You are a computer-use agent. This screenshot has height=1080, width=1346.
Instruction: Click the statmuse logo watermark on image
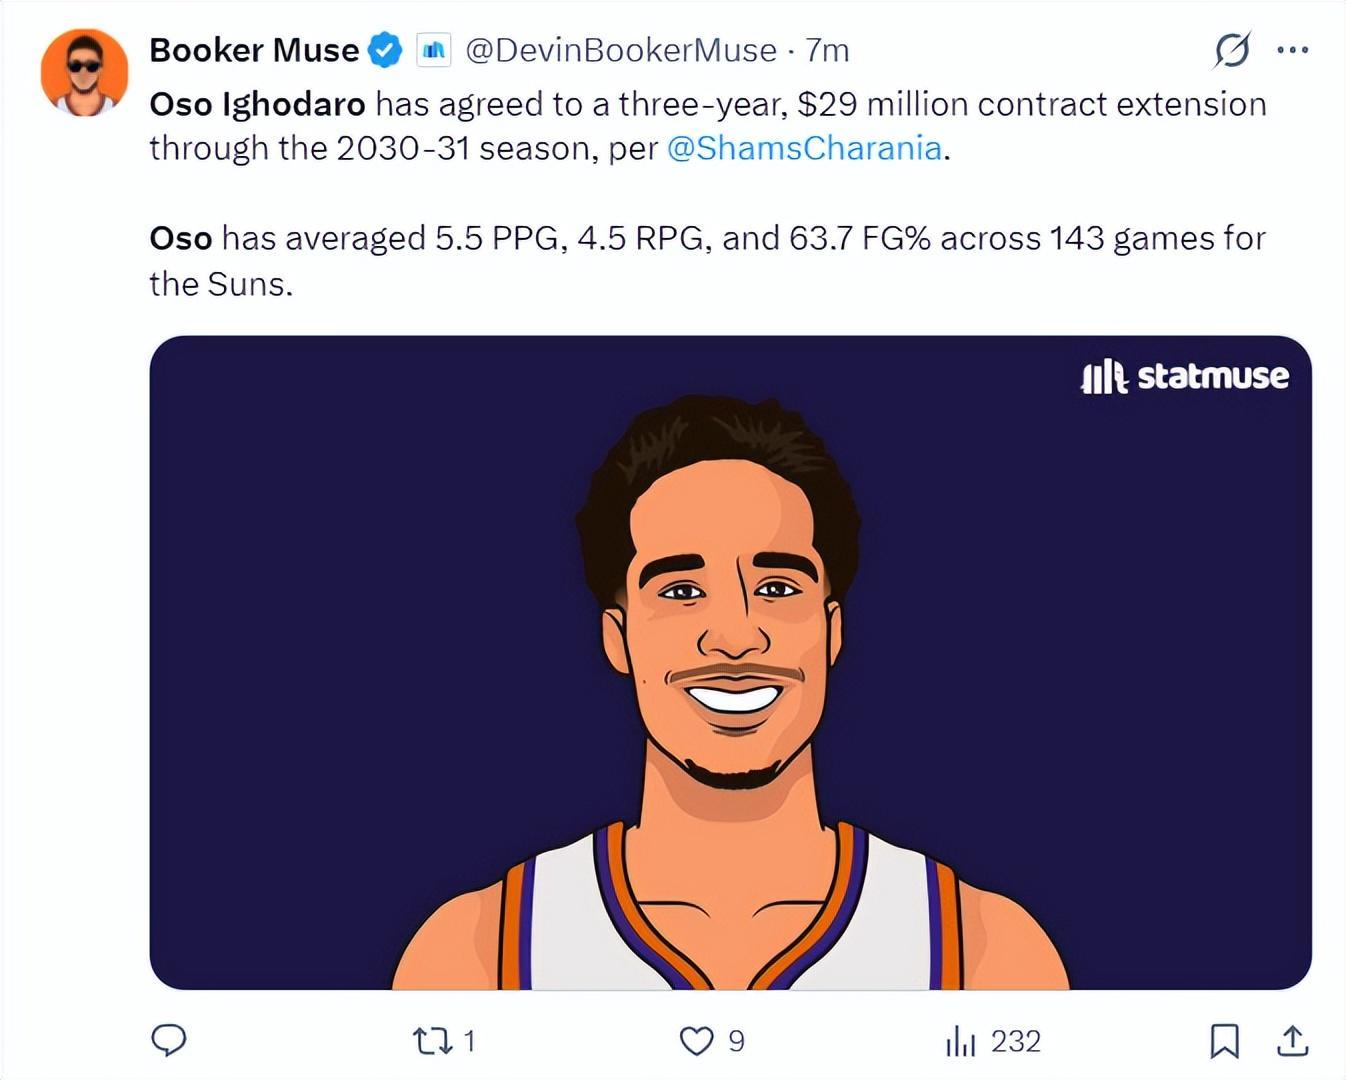(x=1185, y=376)
